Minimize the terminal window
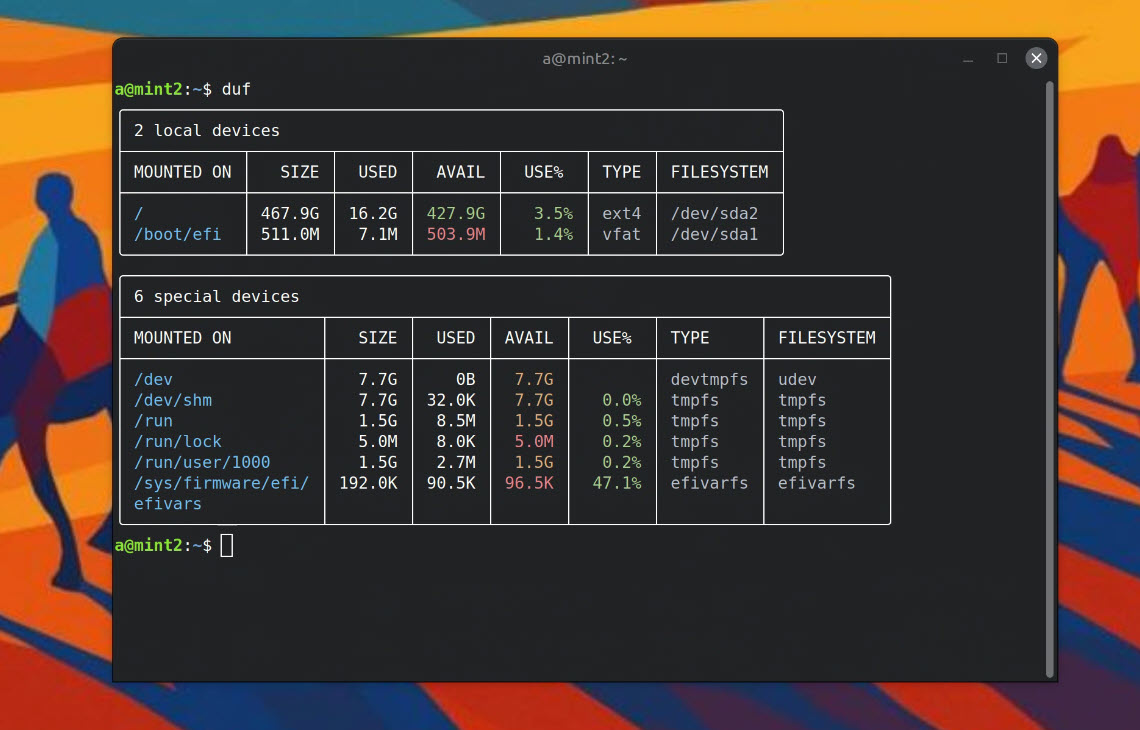Screen dimensions: 1140x730 [968, 59]
